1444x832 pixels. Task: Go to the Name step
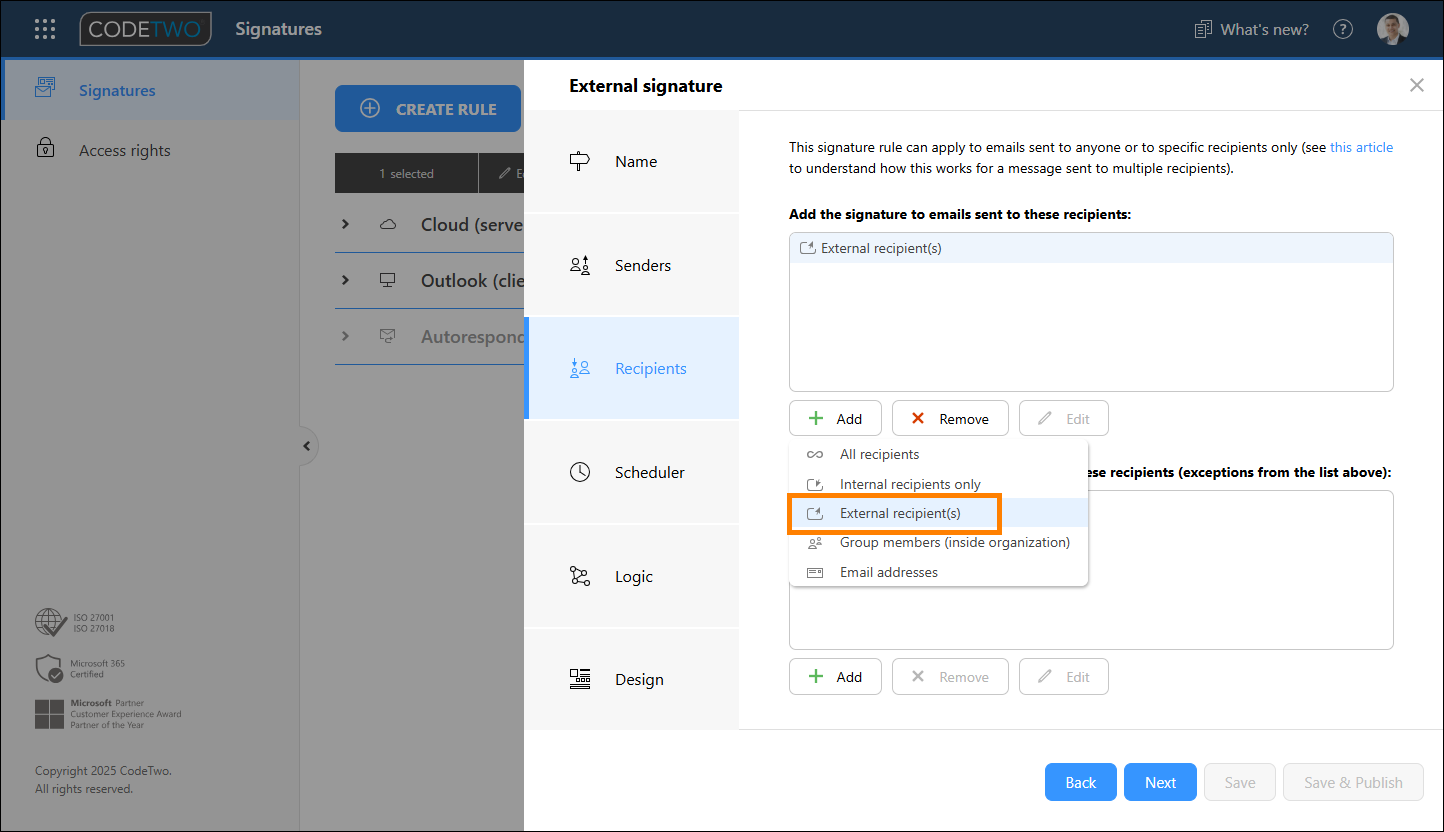click(631, 161)
